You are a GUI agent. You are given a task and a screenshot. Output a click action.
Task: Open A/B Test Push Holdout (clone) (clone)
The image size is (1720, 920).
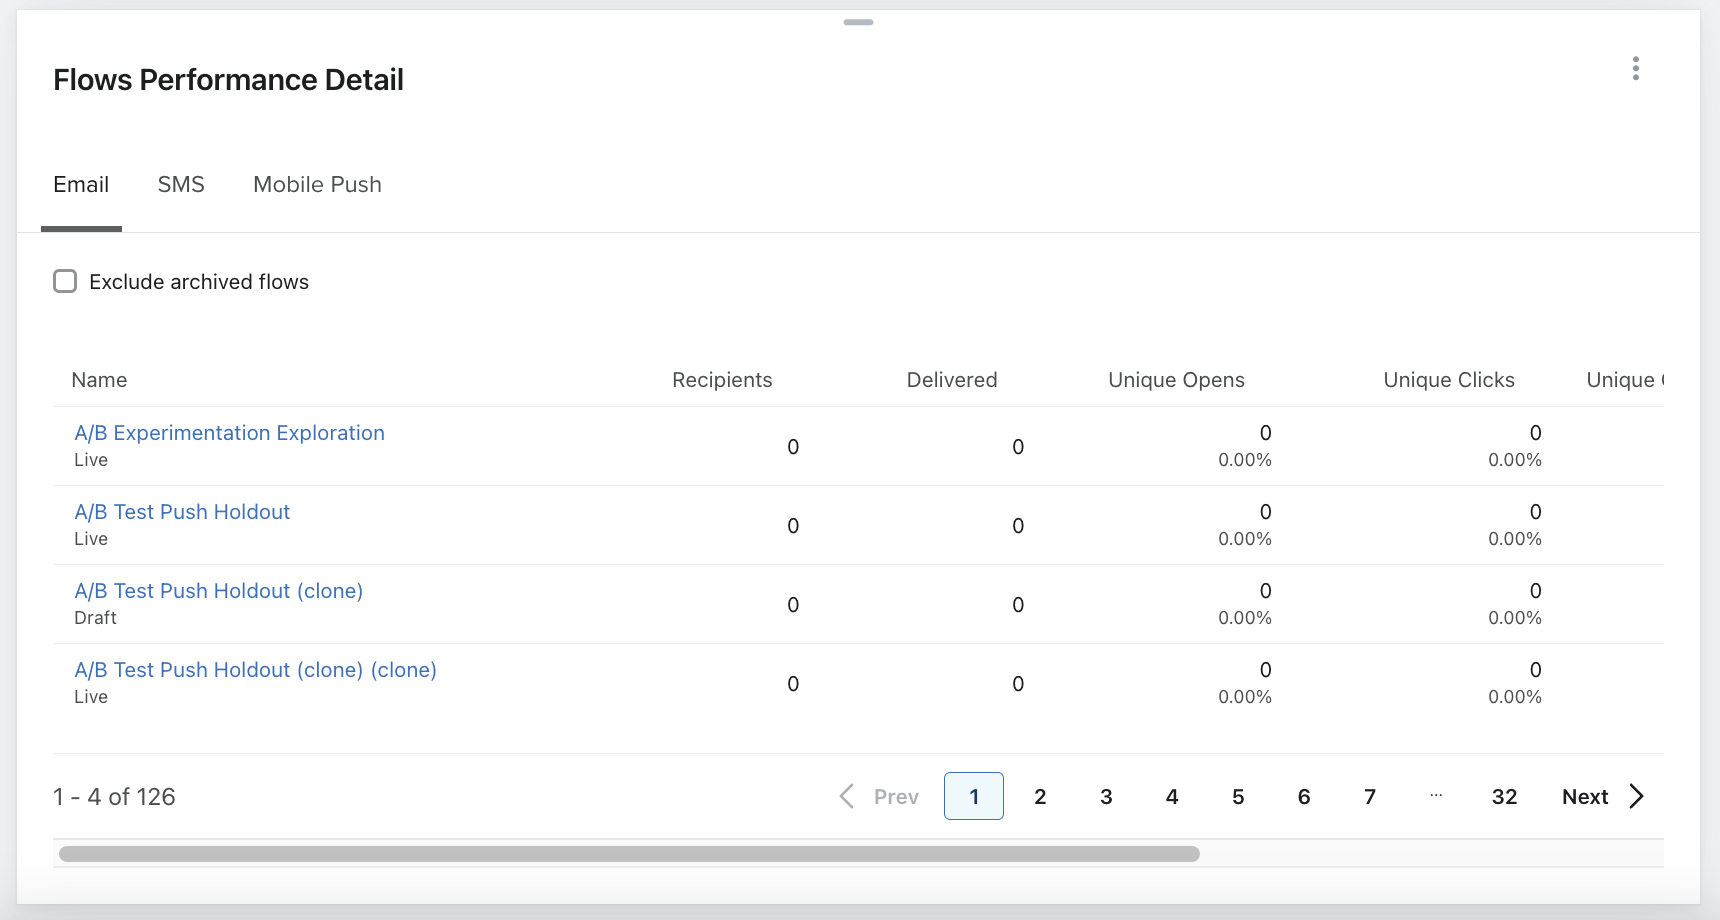coord(255,670)
